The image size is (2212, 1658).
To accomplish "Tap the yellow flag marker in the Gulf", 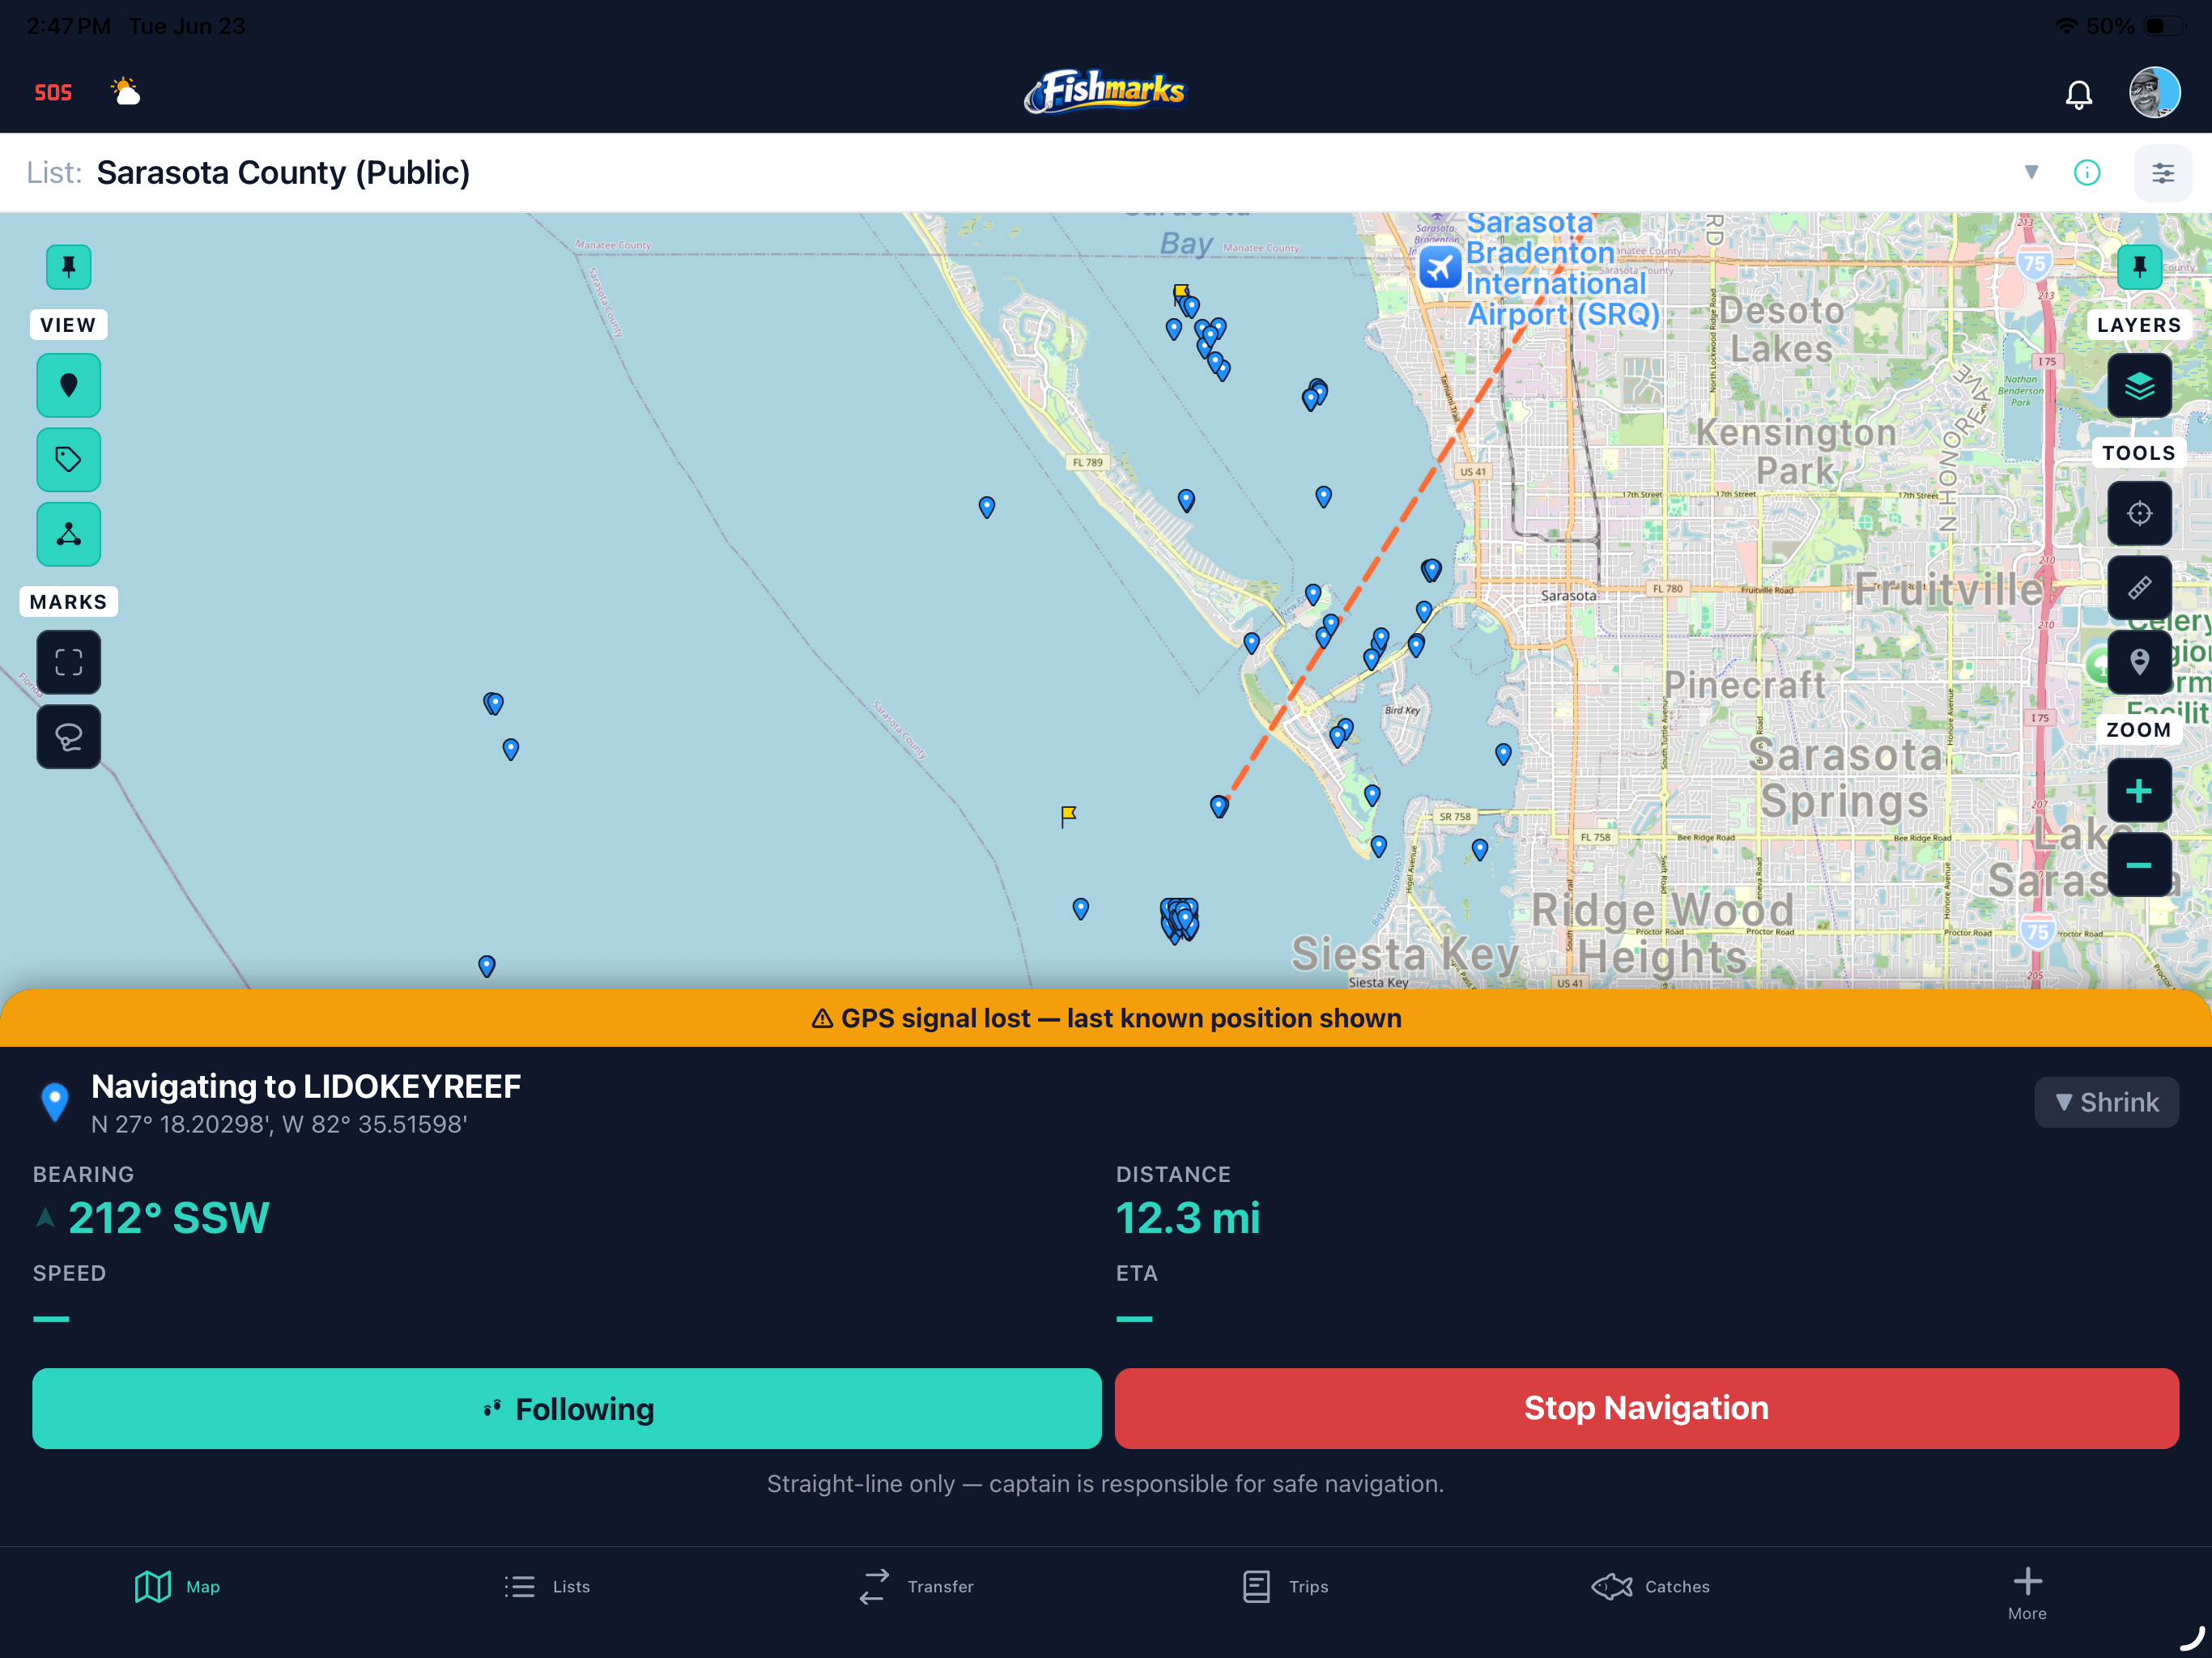I will 1068,817.
